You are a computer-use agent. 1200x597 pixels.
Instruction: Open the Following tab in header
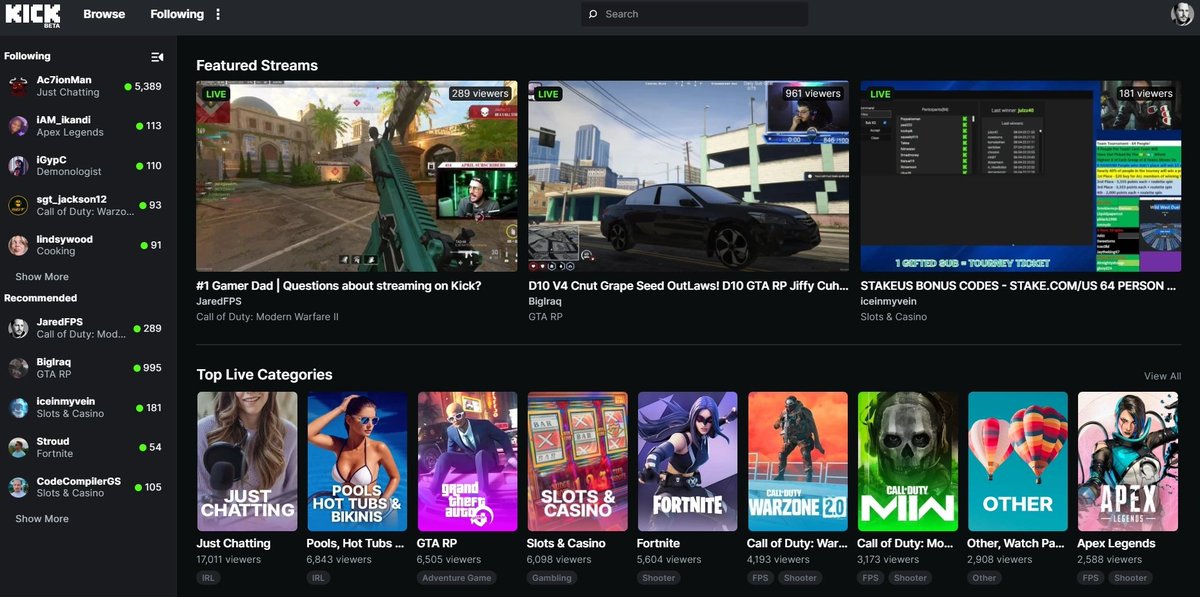coord(177,14)
